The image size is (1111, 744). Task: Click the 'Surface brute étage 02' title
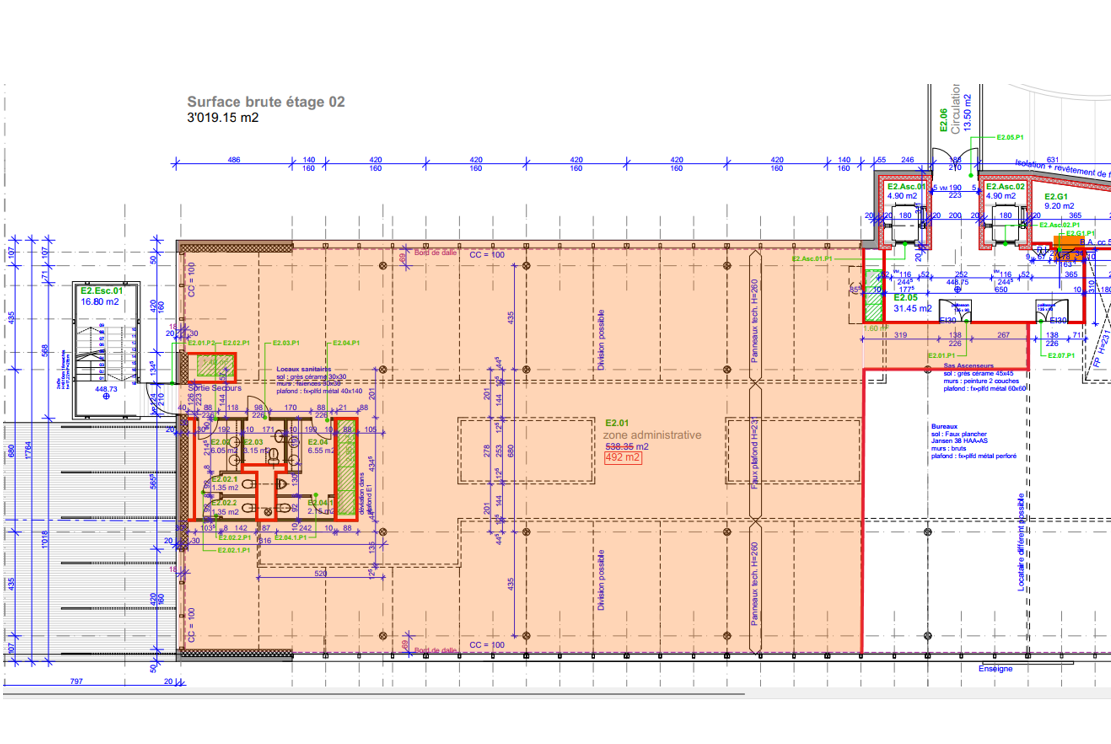tap(266, 102)
